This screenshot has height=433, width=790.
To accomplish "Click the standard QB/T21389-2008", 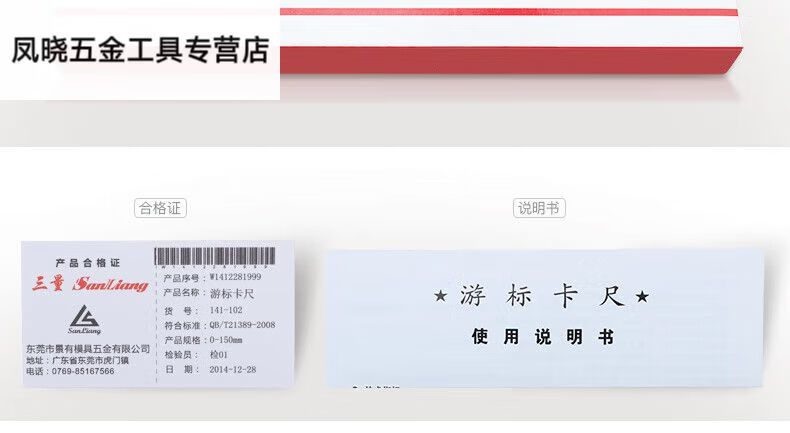I will pos(242,325).
